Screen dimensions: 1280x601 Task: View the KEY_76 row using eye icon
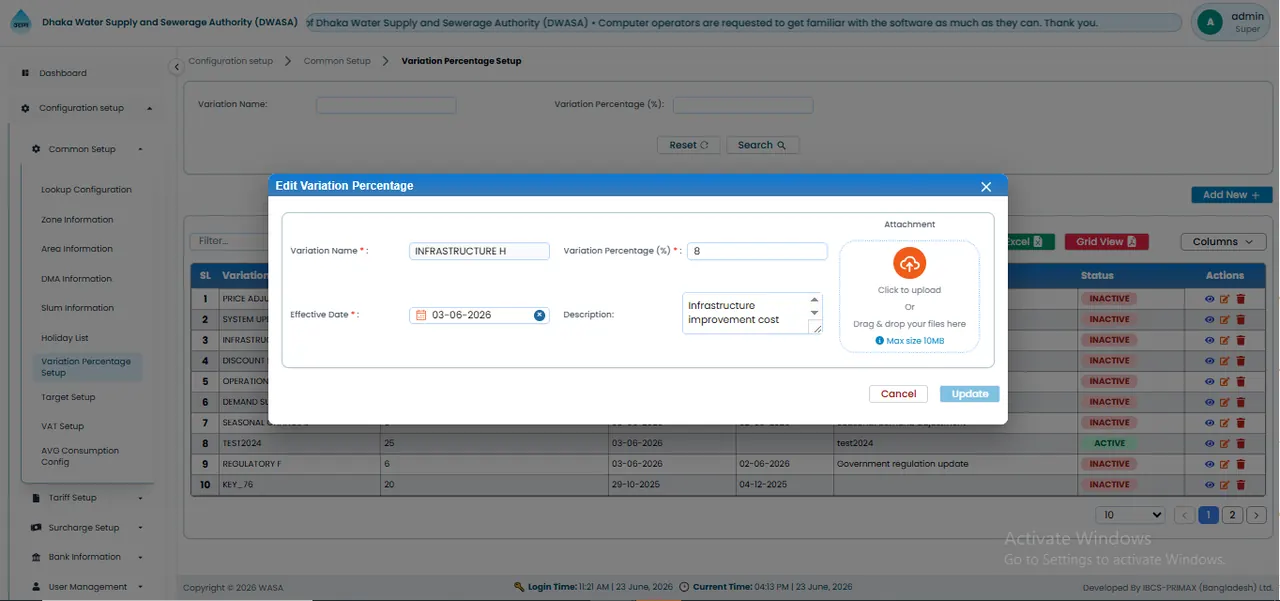click(x=1210, y=485)
